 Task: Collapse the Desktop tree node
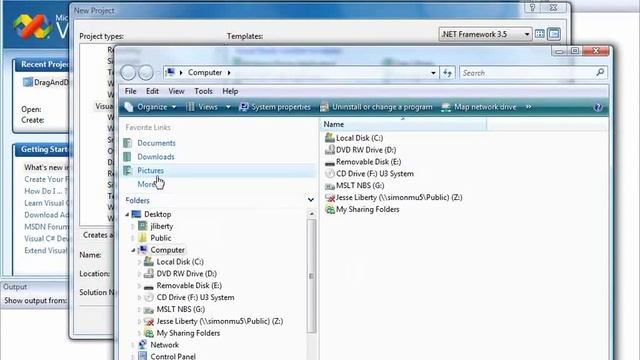(127, 214)
